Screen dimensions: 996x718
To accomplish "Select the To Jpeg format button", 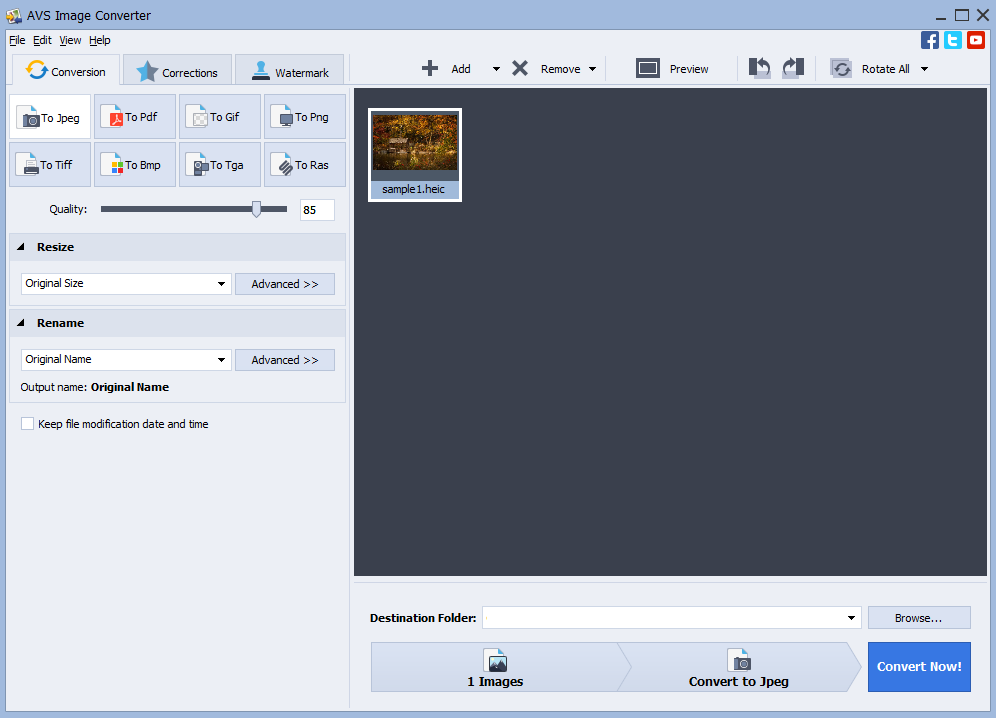I will coord(50,117).
